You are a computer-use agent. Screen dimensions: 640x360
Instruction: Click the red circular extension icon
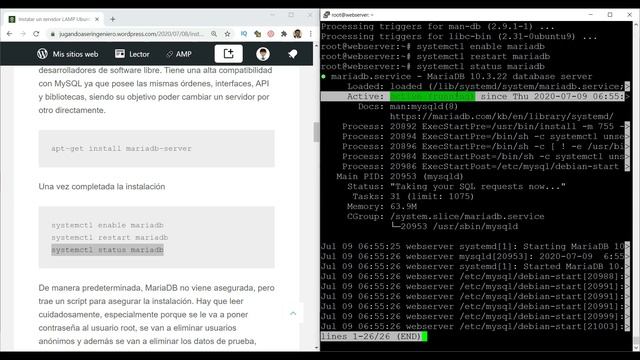[x=271, y=34]
